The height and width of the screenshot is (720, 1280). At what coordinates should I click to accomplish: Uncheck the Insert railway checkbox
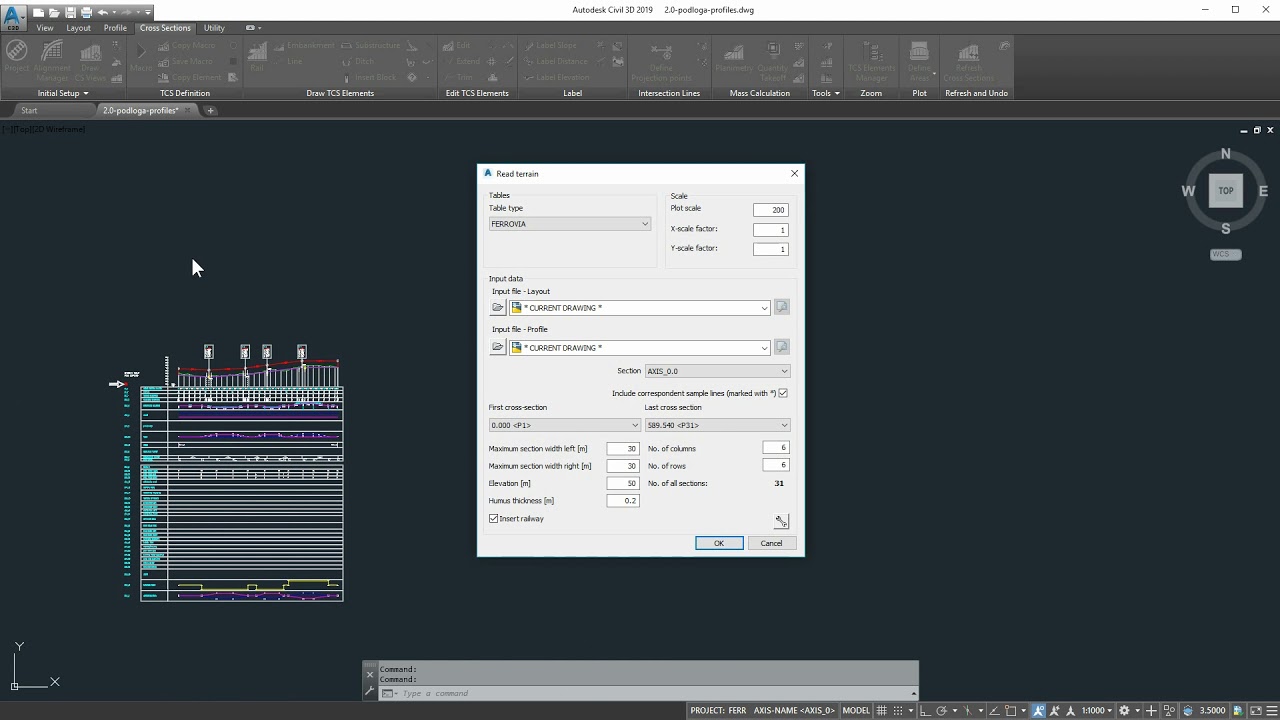[x=494, y=518]
